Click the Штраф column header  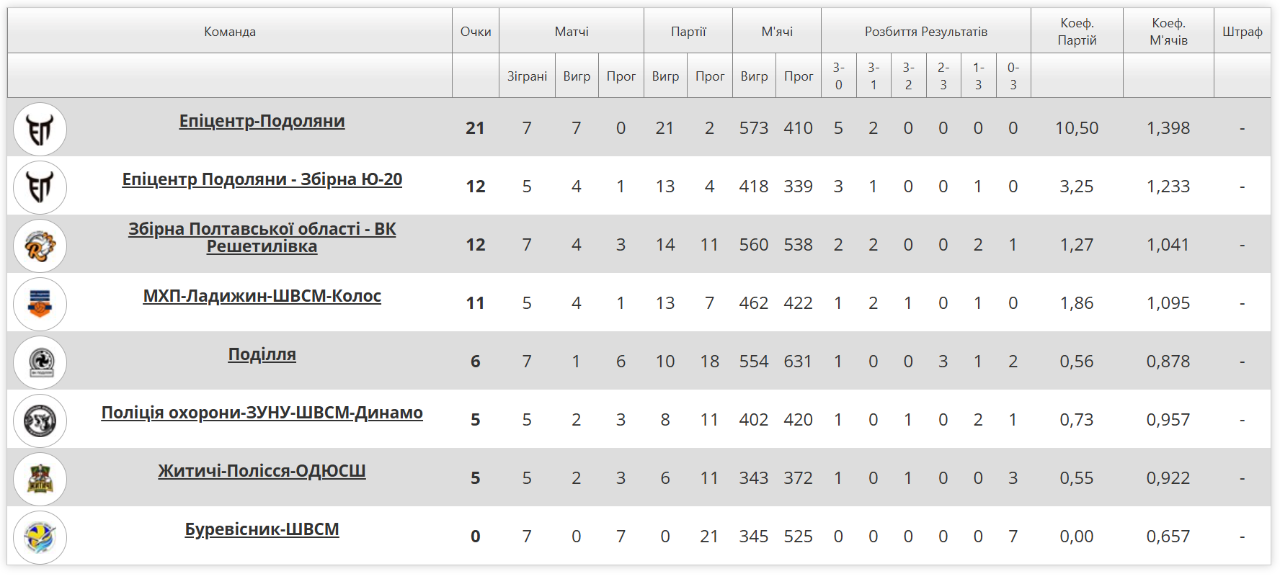coord(1242,31)
